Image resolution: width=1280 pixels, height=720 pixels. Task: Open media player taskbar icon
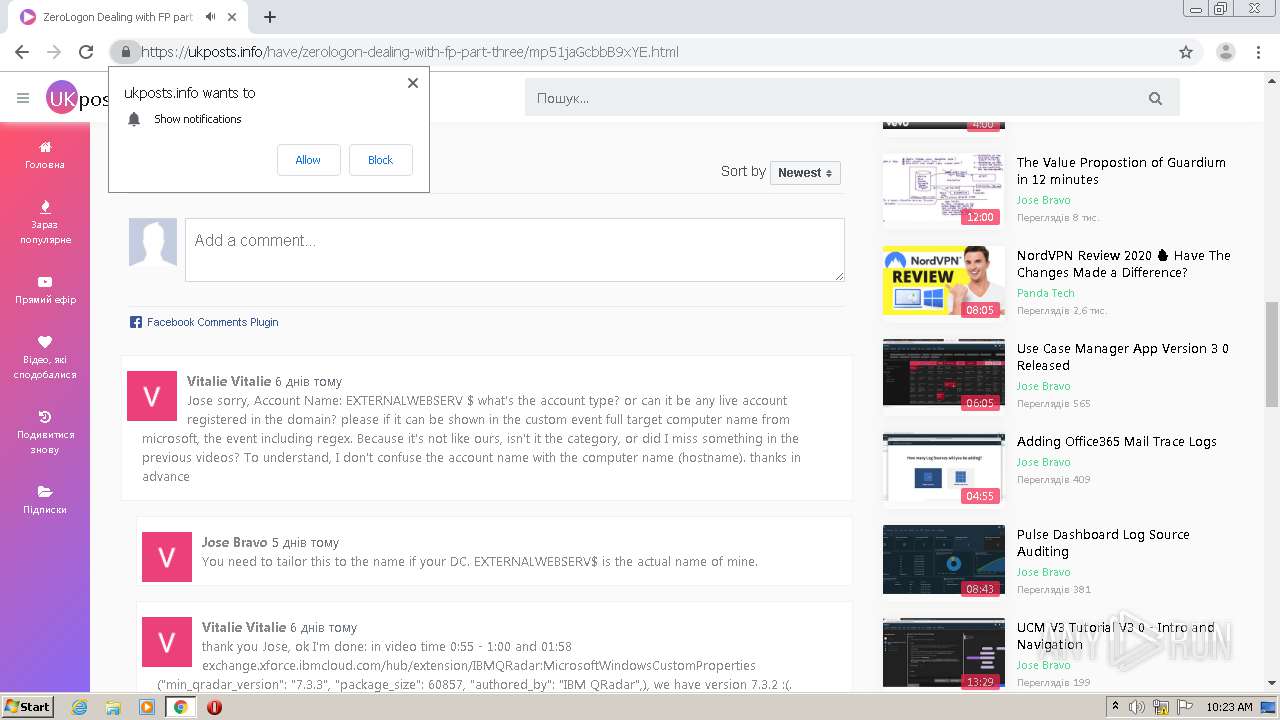pyautogui.click(x=146, y=707)
